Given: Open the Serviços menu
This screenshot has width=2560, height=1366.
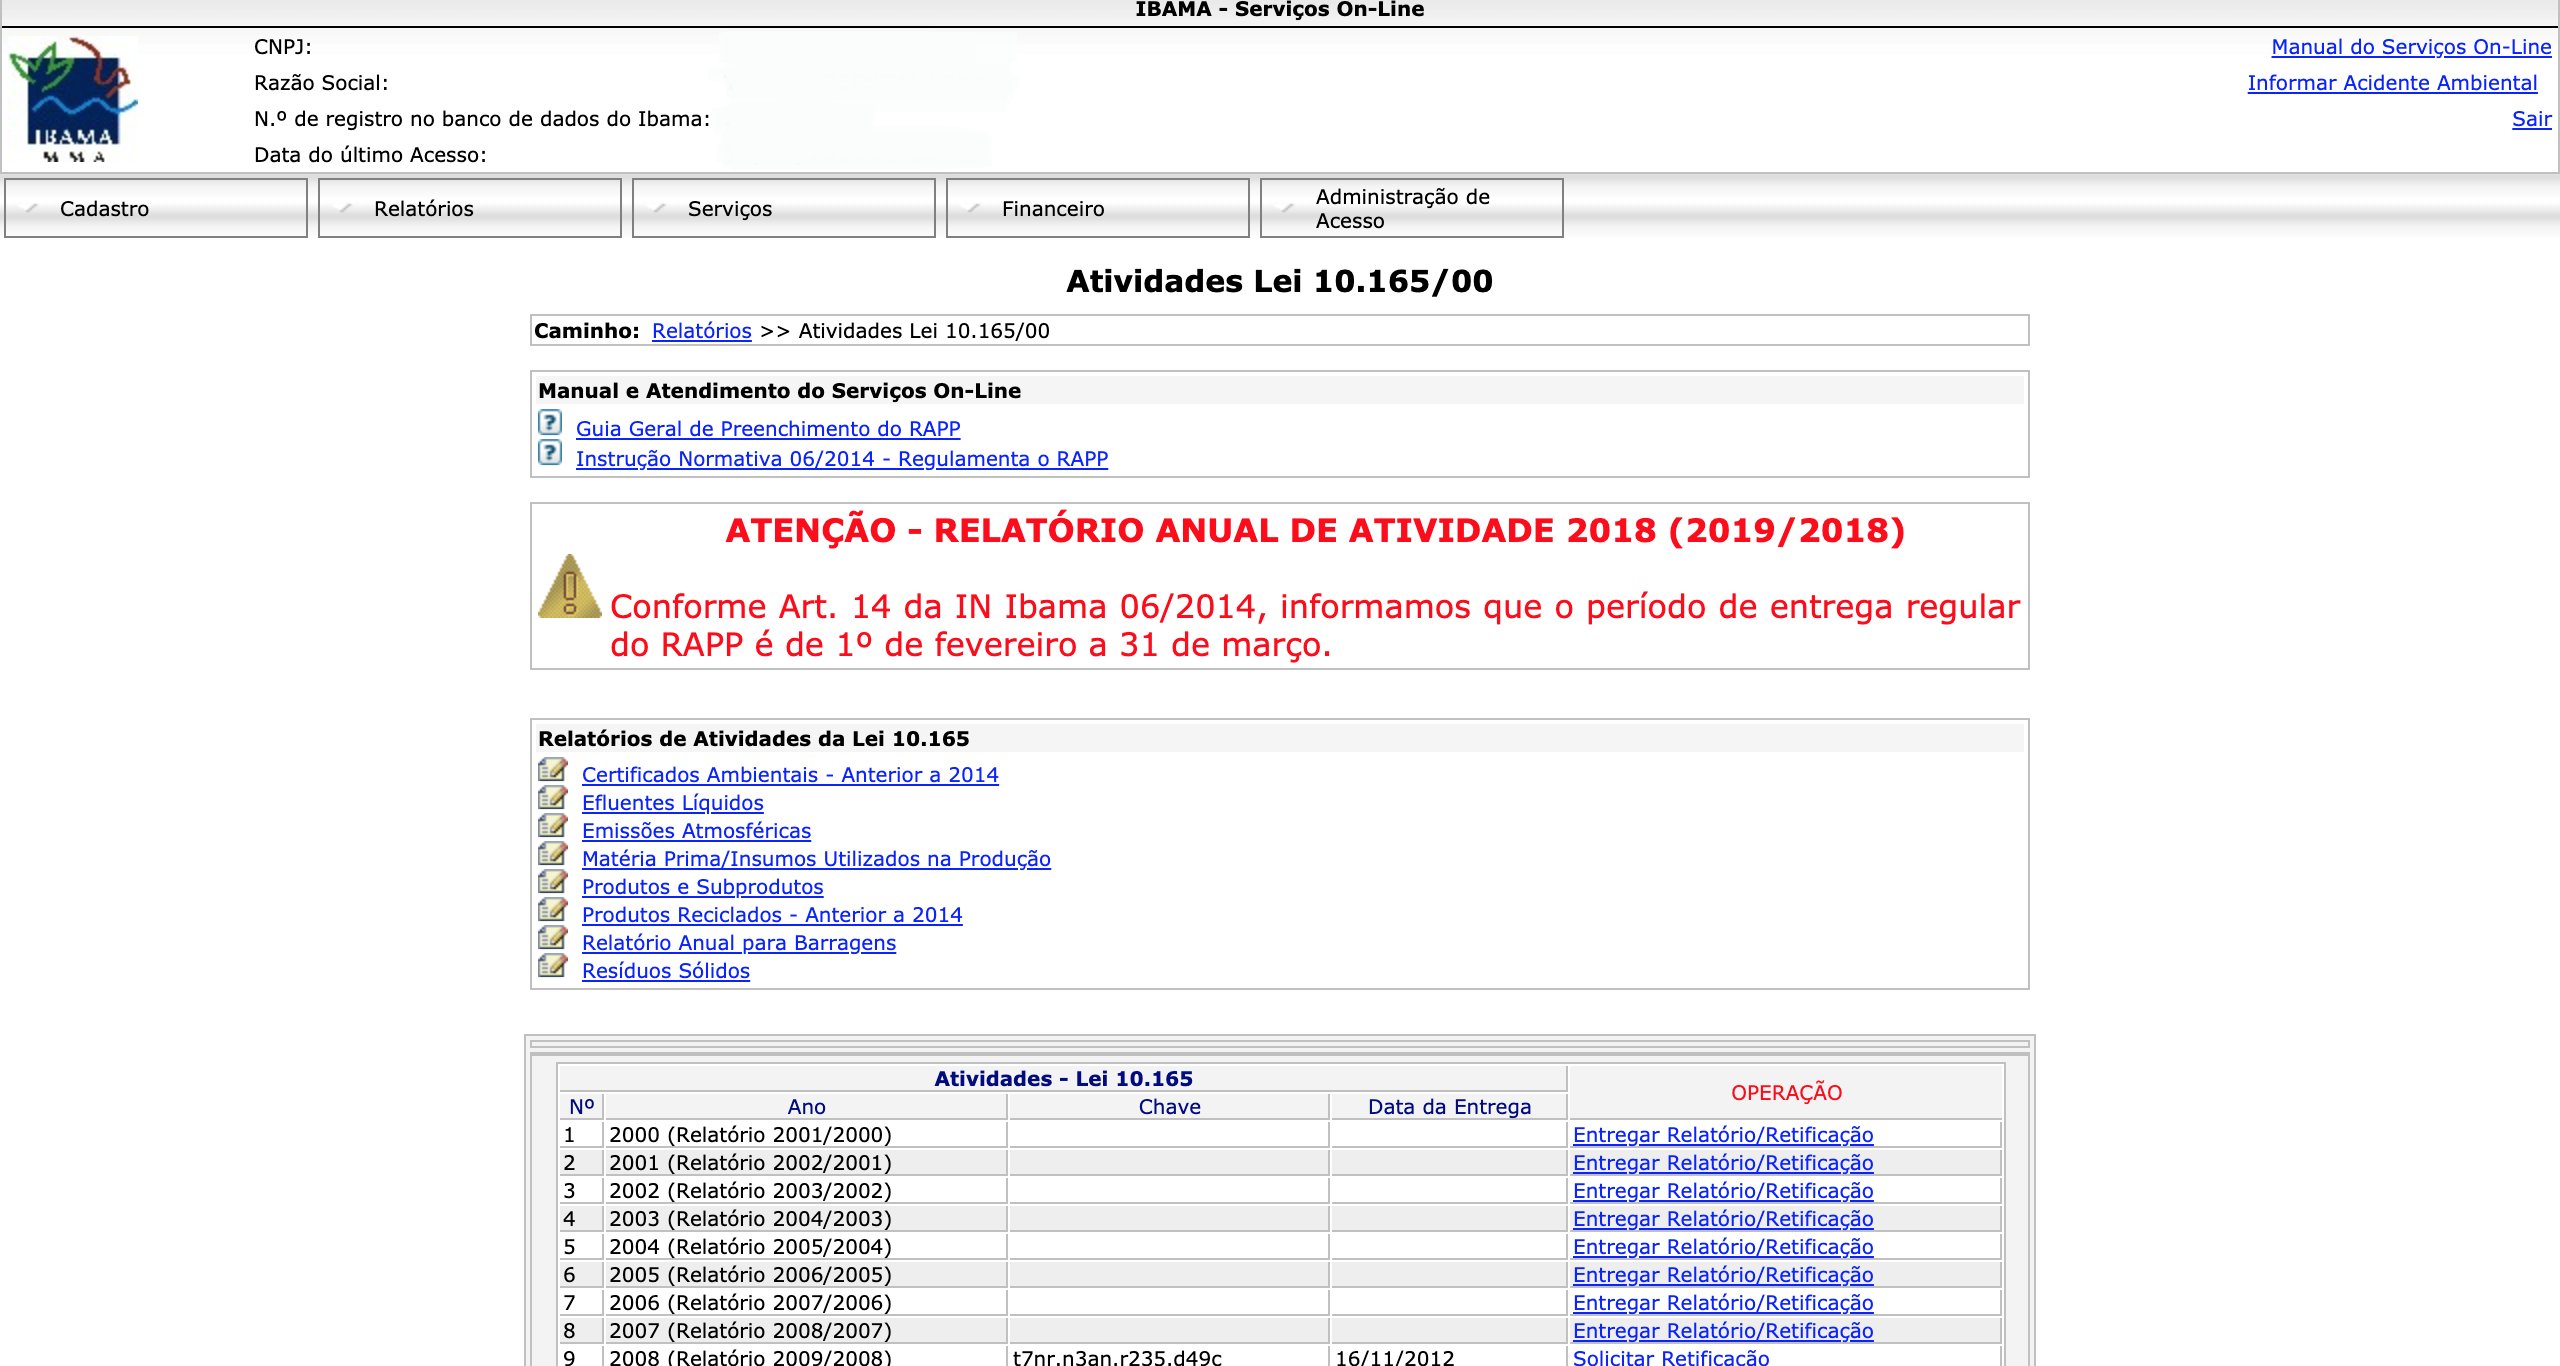Looking at the screenshot, I should coord(784,208).
